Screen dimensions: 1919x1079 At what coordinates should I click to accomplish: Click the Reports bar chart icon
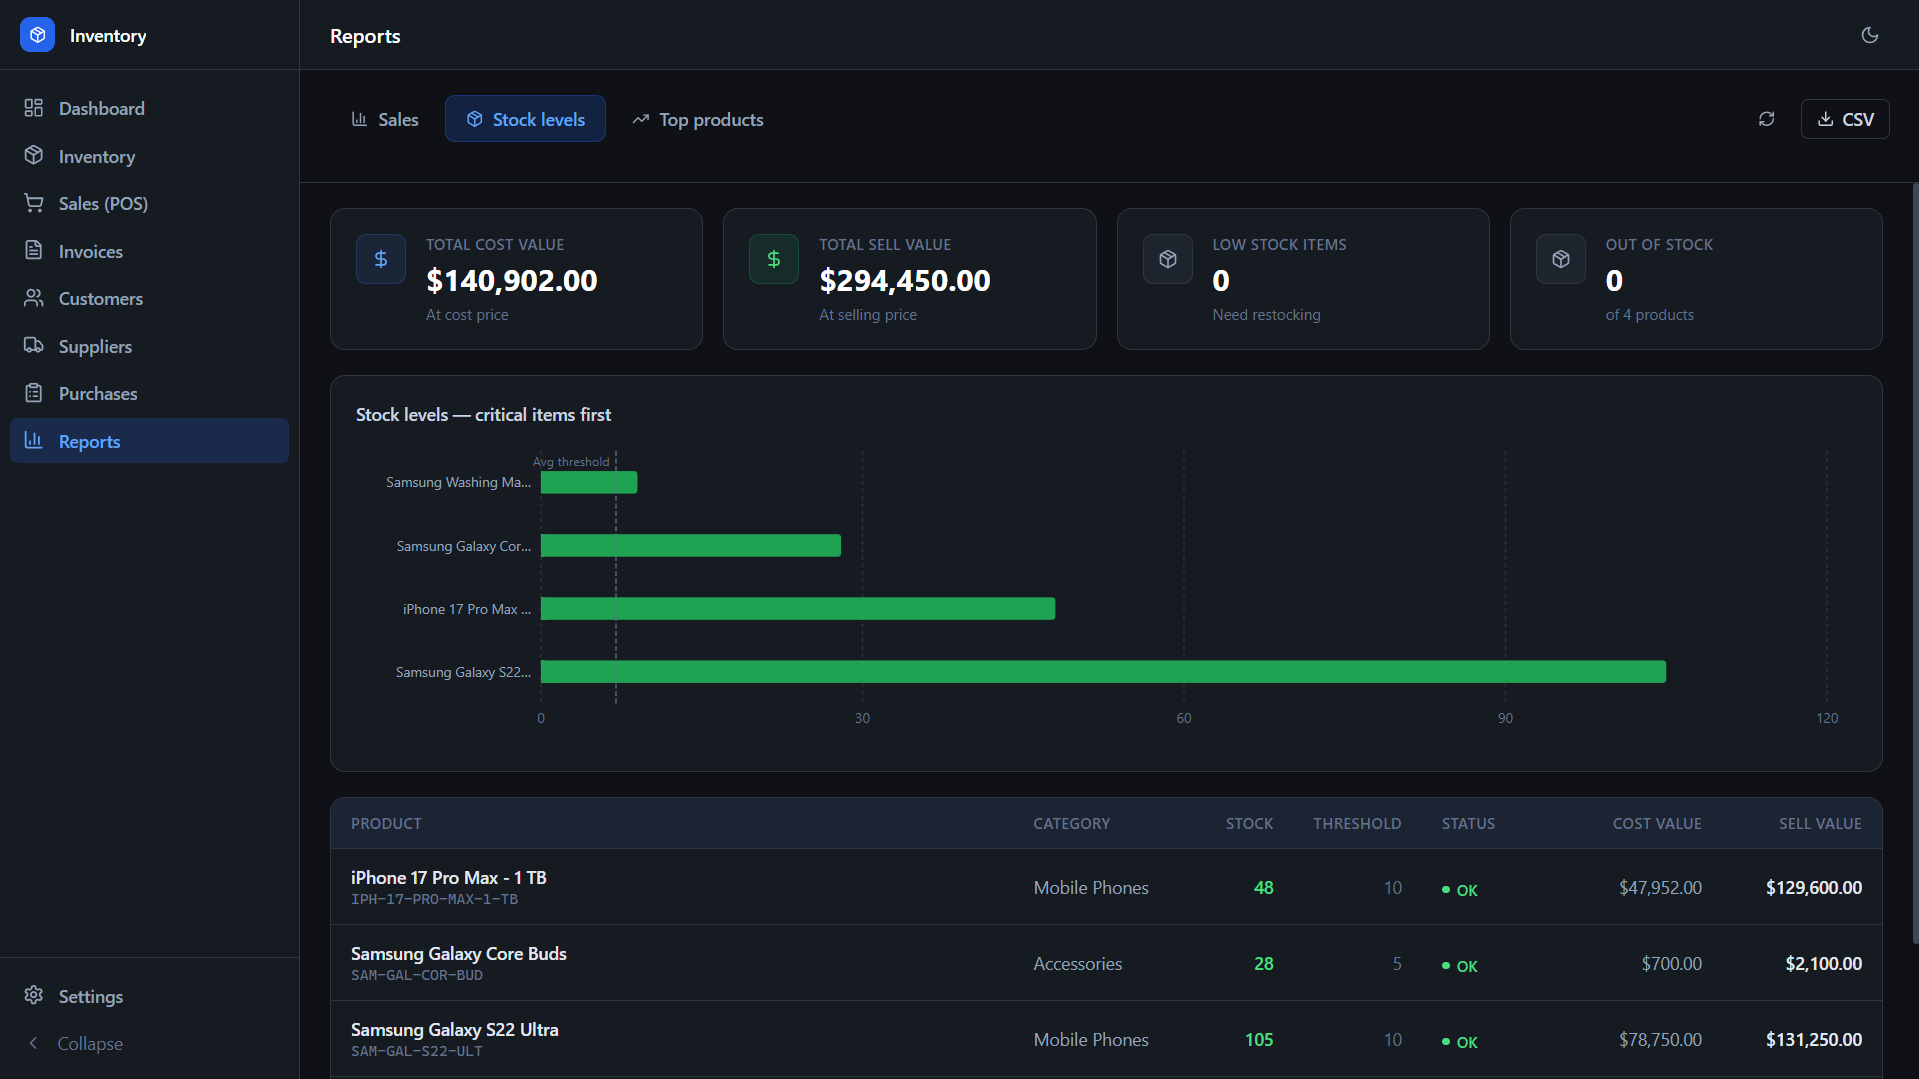click(34, 440)
